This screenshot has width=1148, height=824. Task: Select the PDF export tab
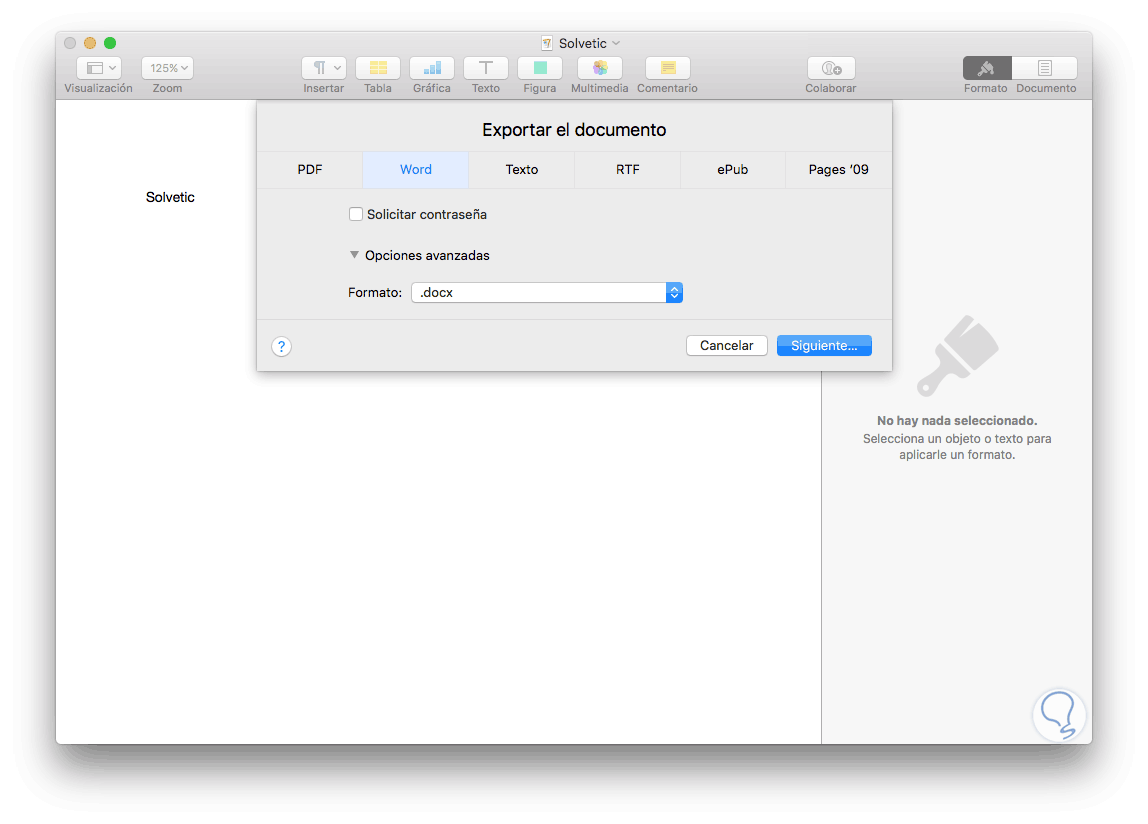point(309,169)
